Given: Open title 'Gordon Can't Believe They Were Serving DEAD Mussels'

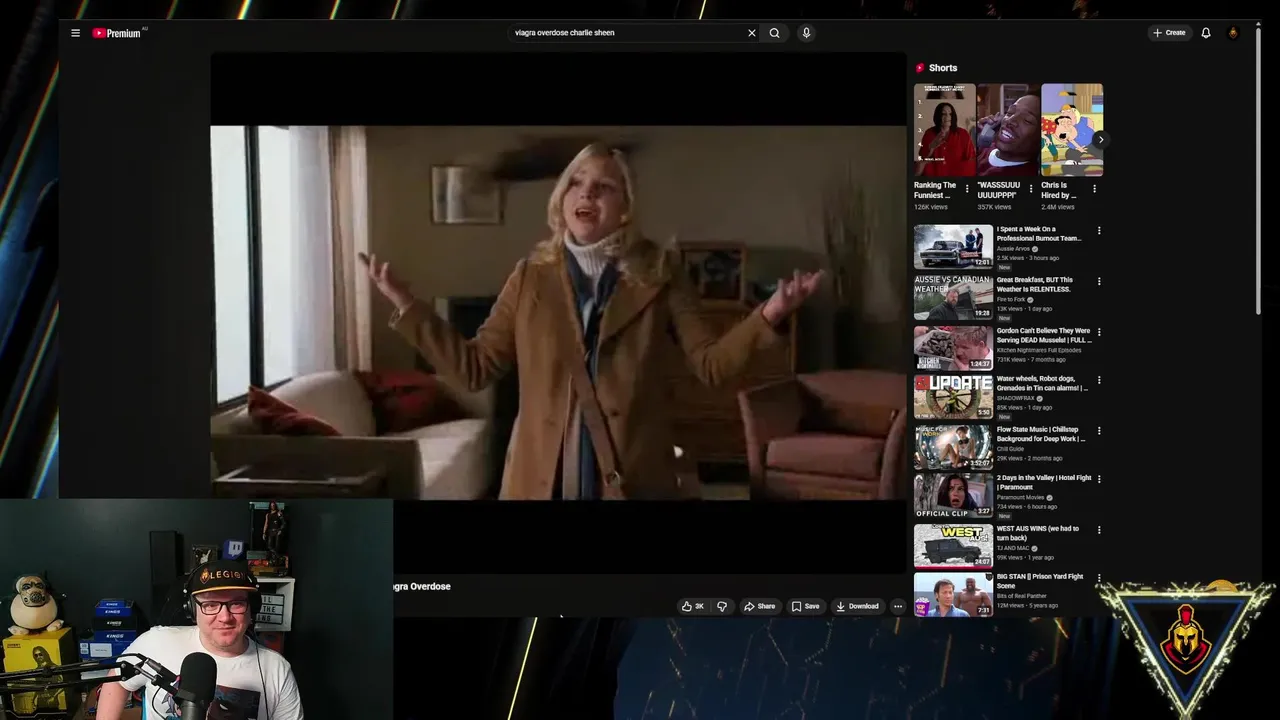Looking at the screenshot, I should (1044, 335).
